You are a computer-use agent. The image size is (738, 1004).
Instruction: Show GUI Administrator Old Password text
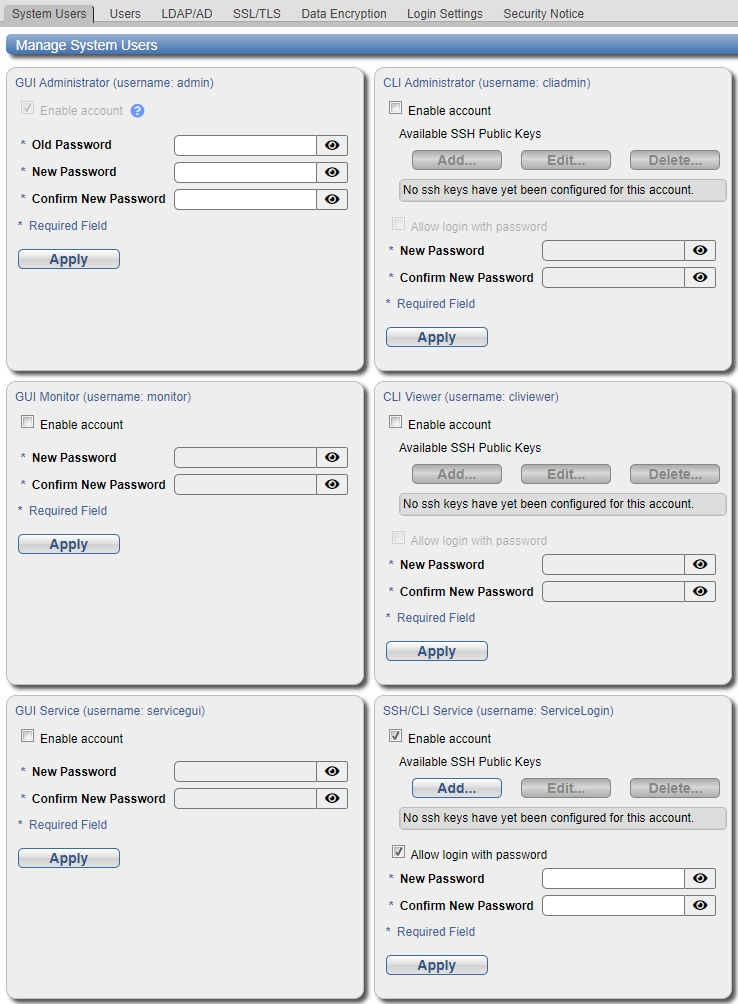click(332, 145)
